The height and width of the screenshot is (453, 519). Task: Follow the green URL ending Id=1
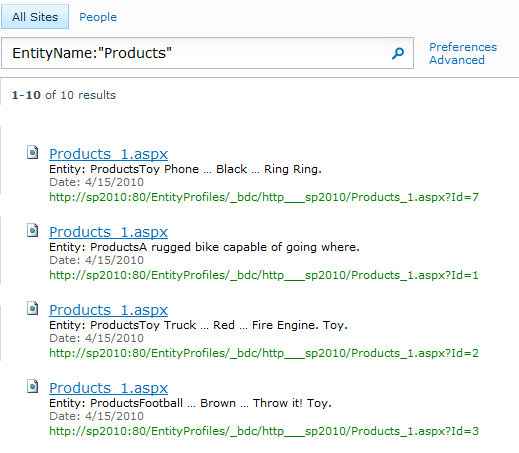264,275
